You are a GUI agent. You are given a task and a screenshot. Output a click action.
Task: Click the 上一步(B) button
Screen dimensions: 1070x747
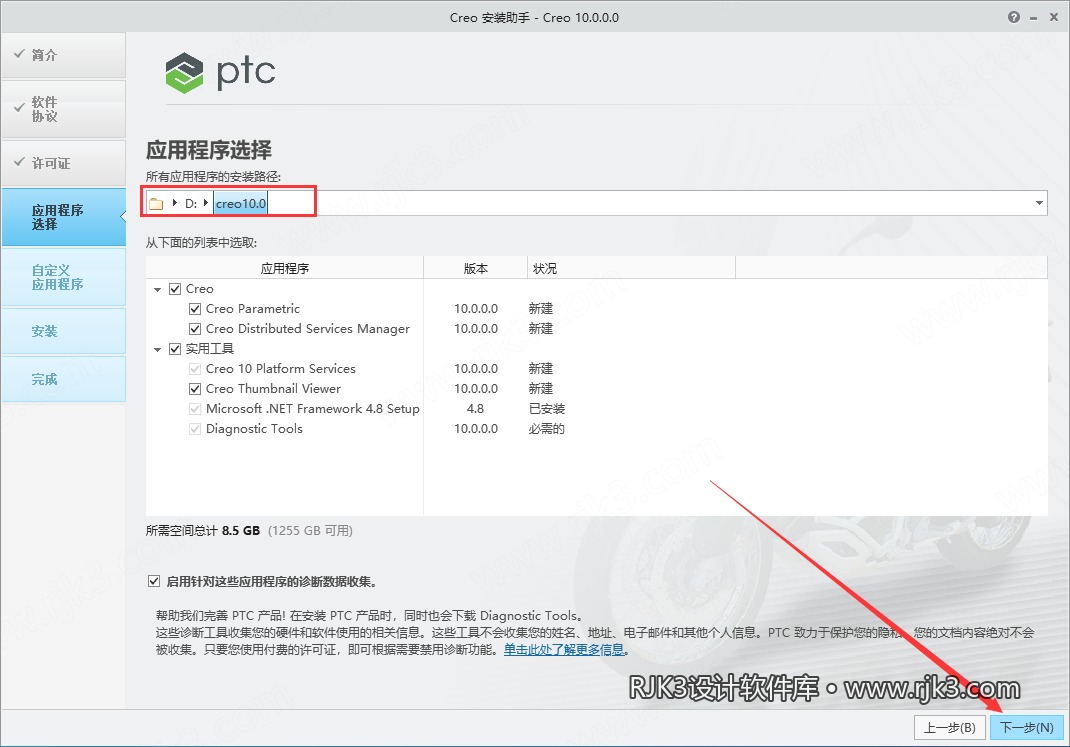pos(949,727)
